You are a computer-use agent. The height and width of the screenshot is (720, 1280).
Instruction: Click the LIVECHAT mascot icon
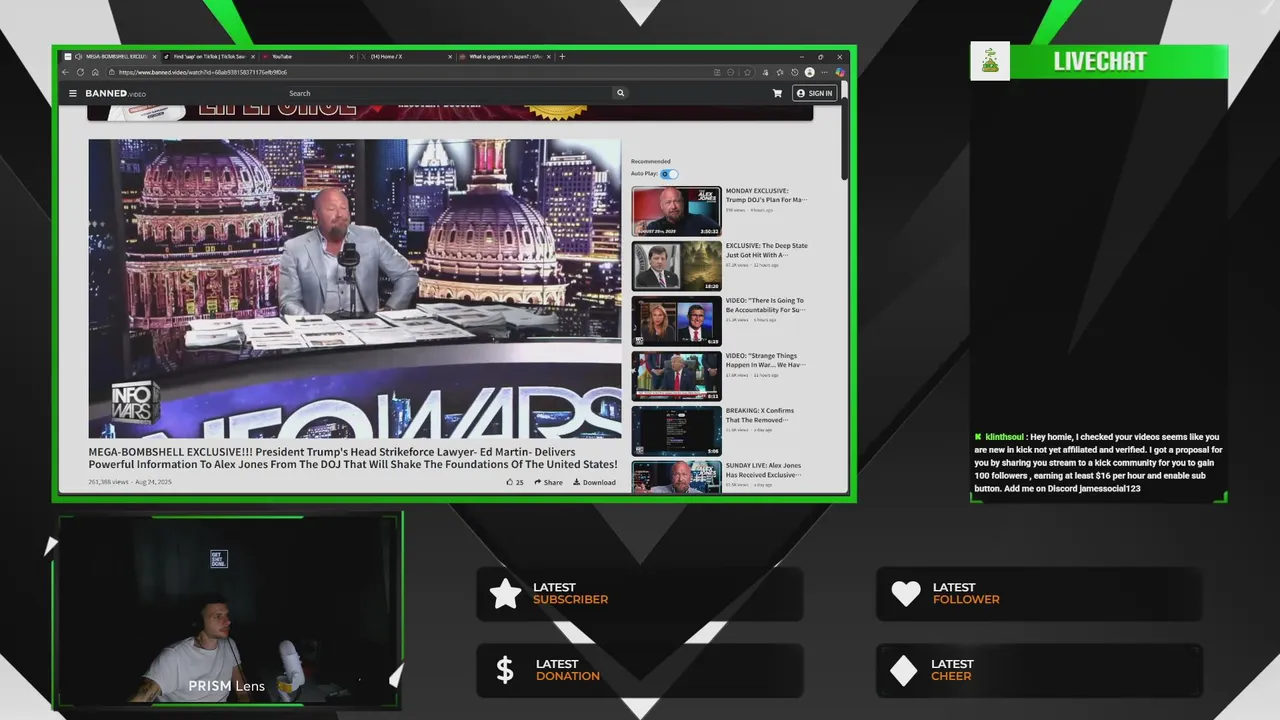point(990,61)
